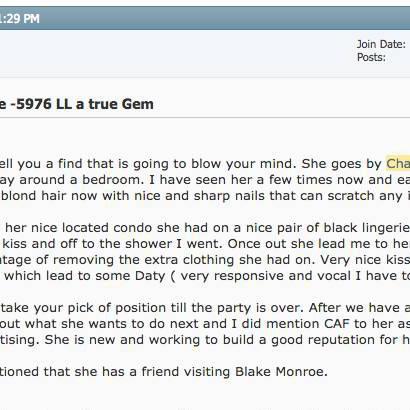Select the 'Join Date:' label
Image resolution: width=410 pixels, height=410 pixels.
(x=381, y=44)
